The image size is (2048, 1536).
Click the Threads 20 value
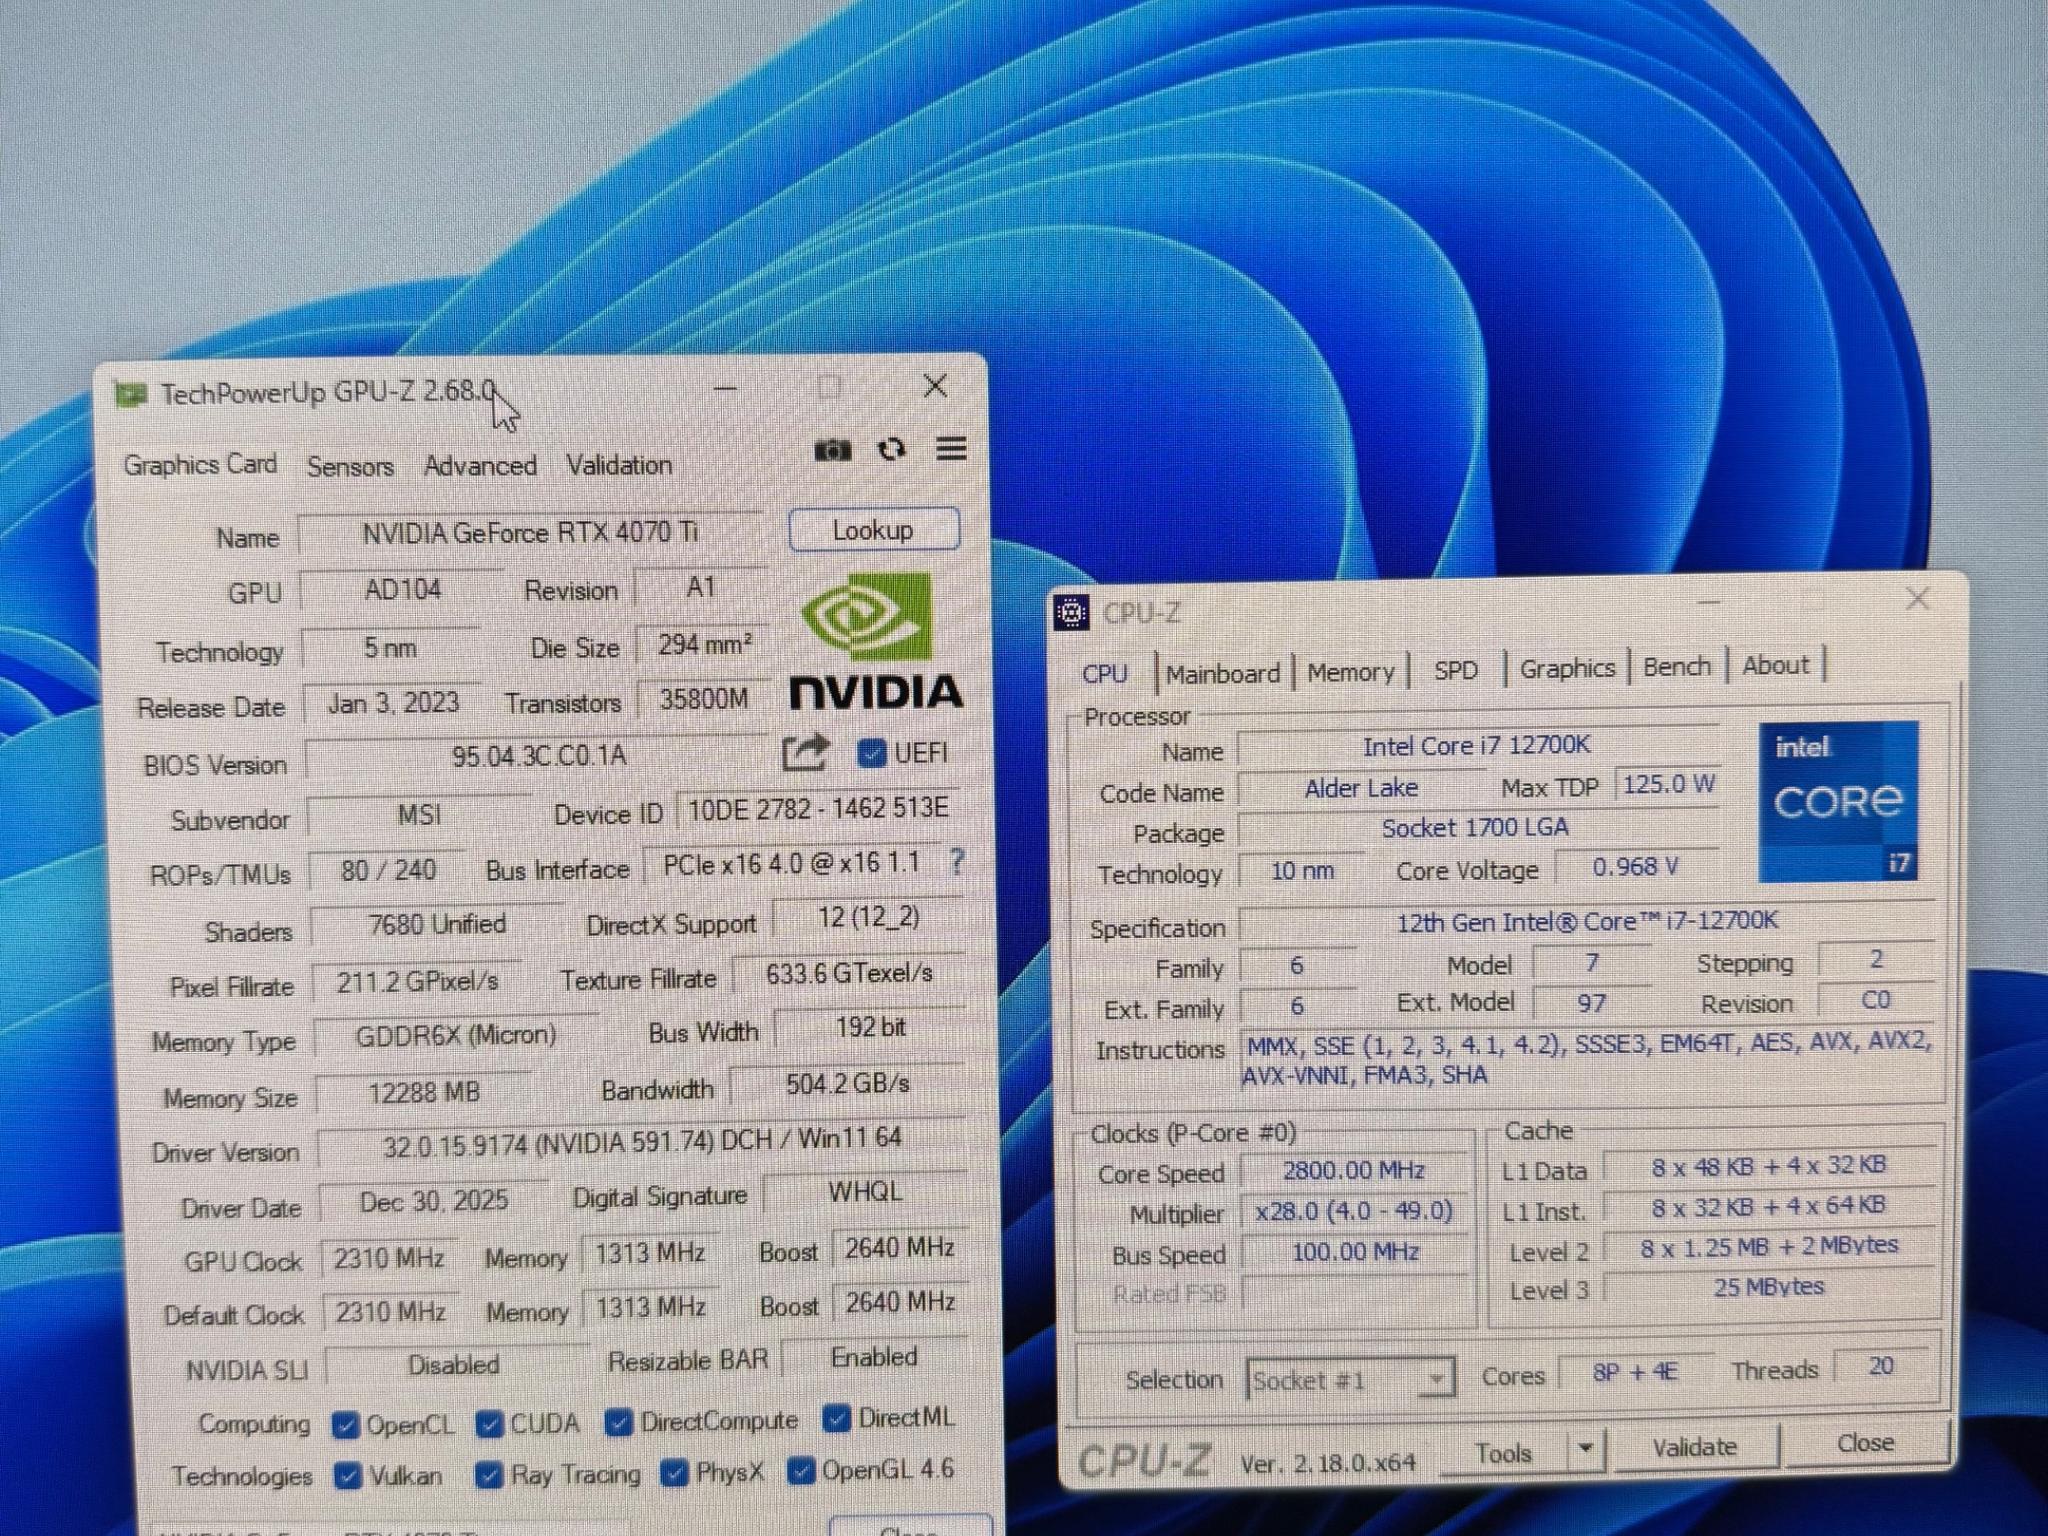point(1880,1366)
